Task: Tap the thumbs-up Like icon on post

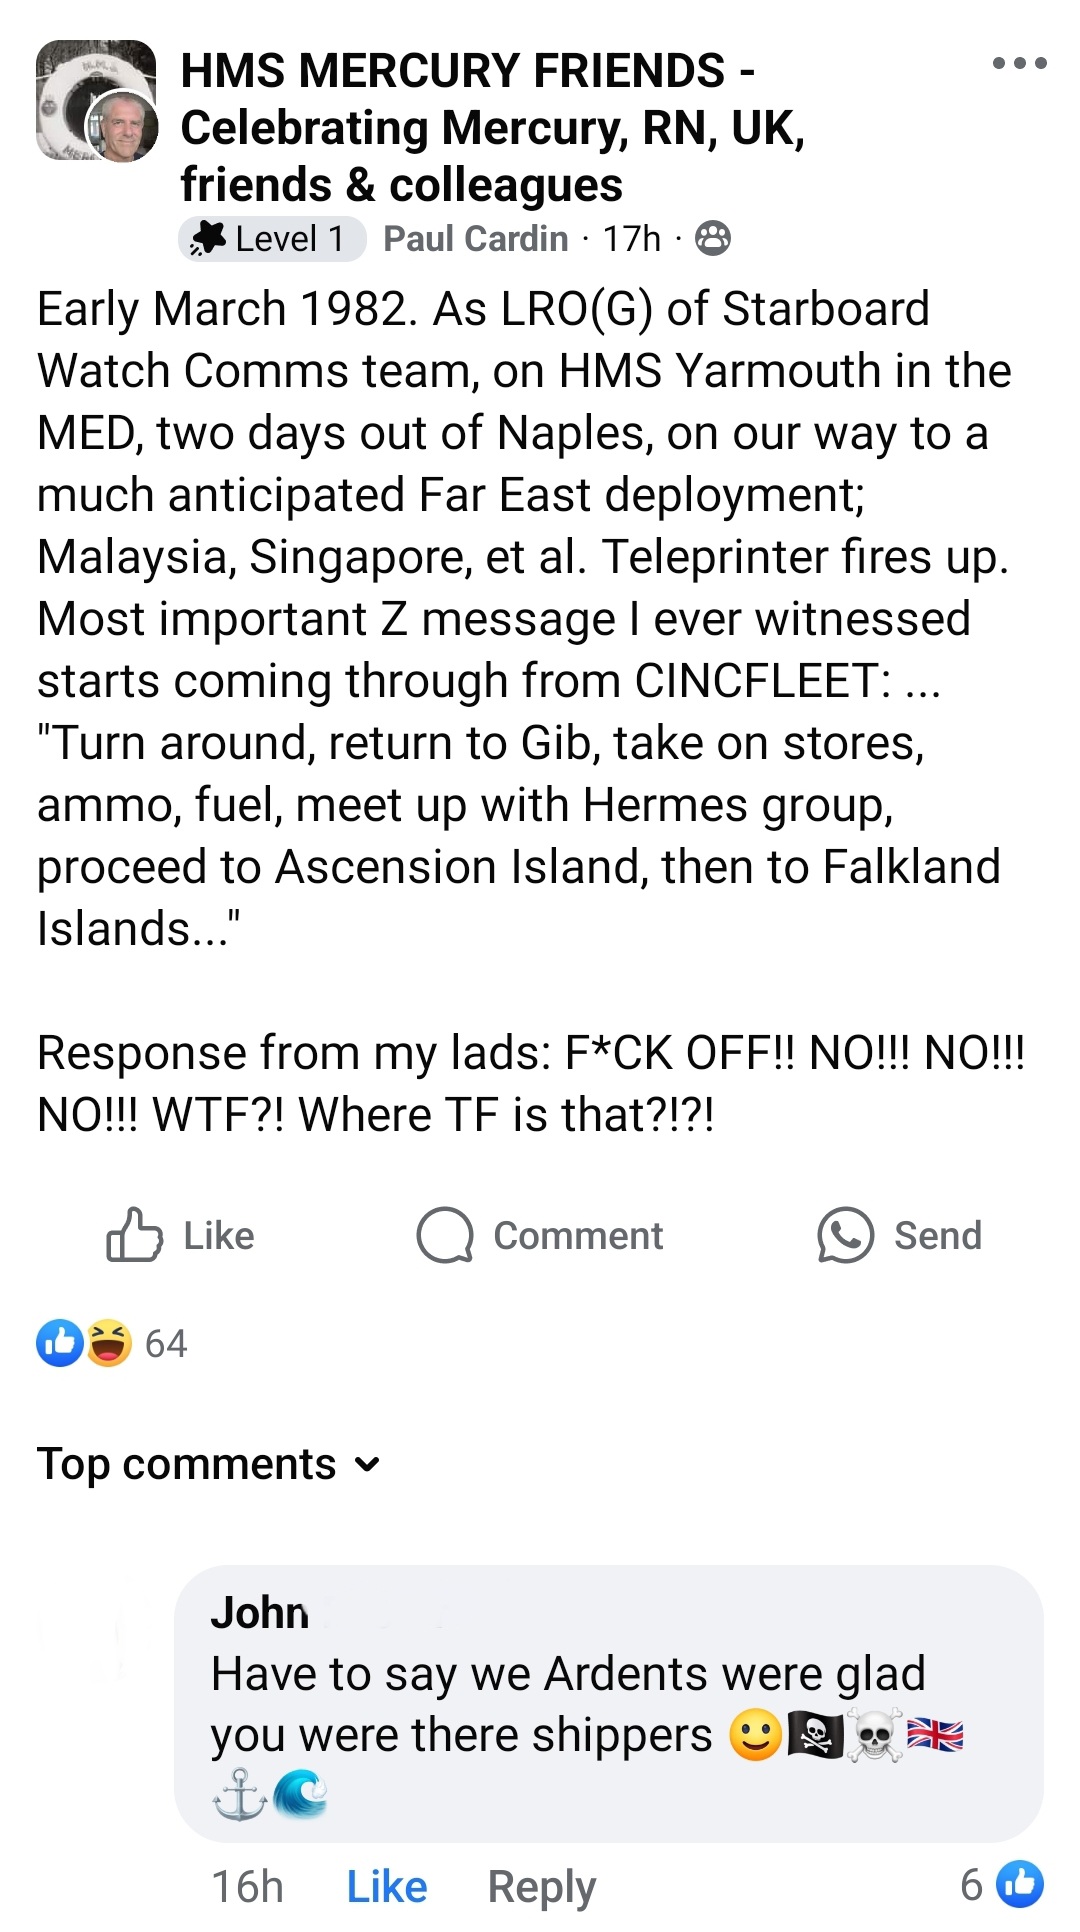Action: (x=134, y=1235)
